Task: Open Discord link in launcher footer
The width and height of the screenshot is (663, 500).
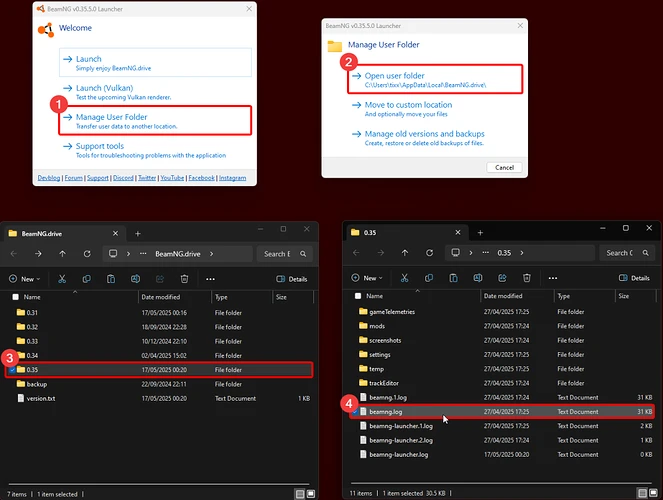Action: coord(123,178)
